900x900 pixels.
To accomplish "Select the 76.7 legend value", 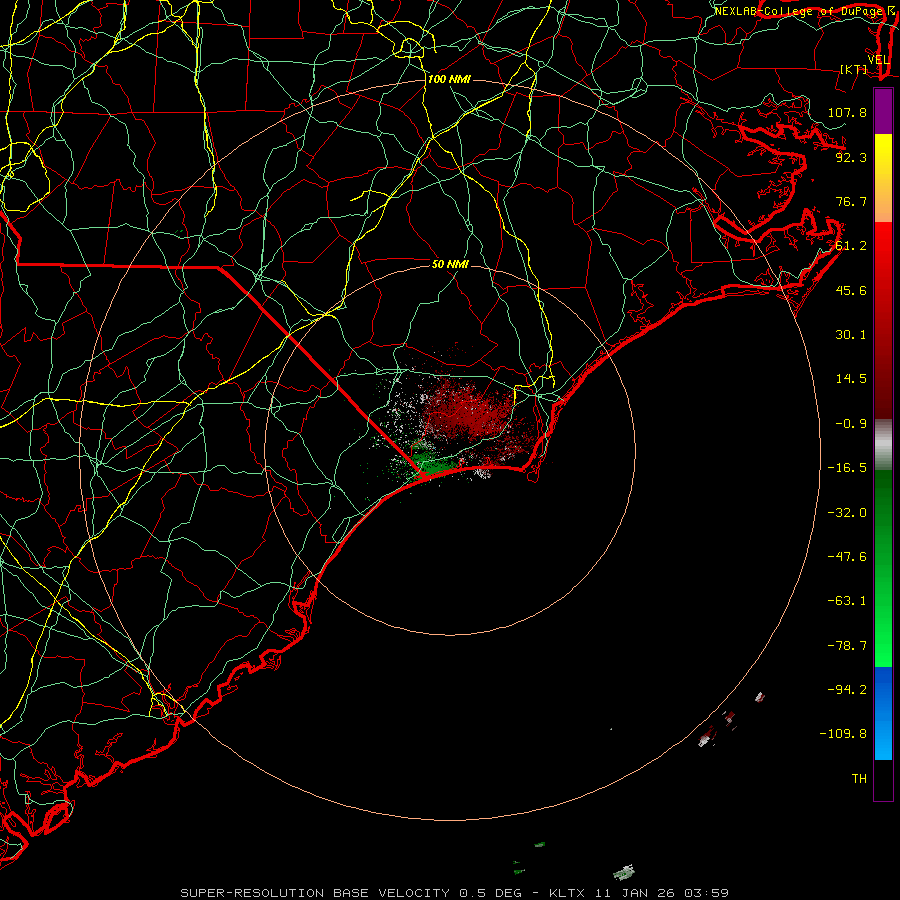I will (x=851, y=201).
